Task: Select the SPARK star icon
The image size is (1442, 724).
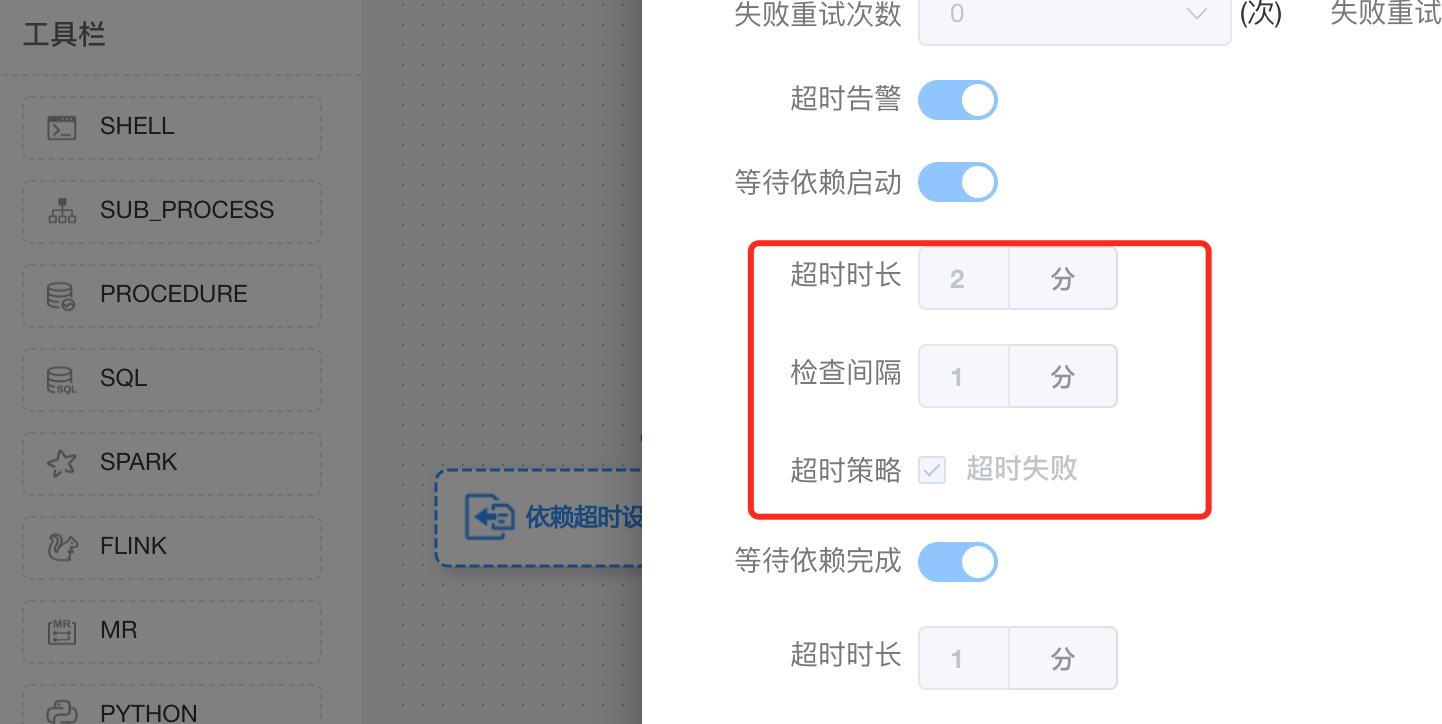Action: point(62,463)
